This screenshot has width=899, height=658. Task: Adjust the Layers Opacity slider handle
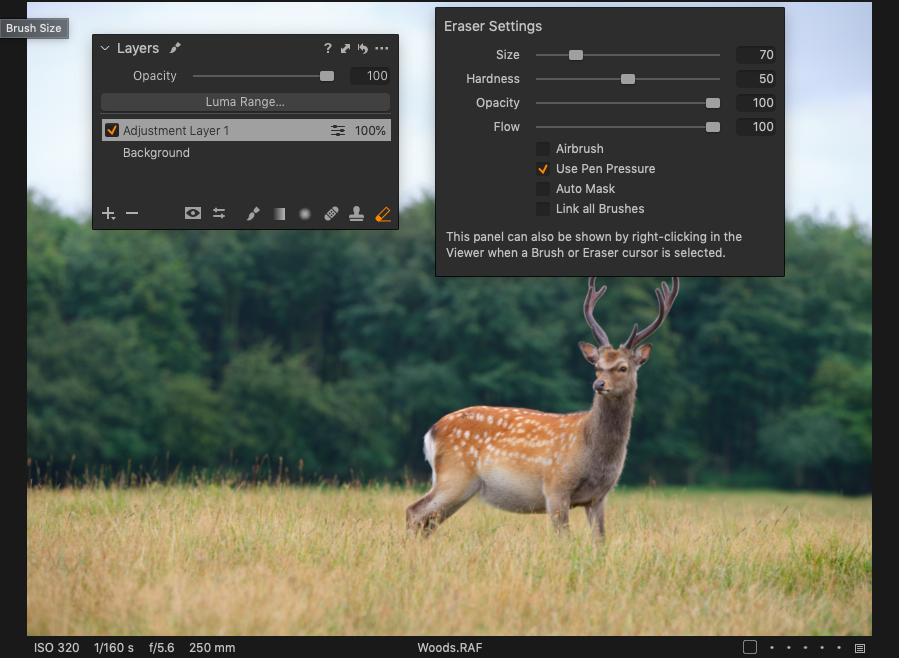(327, 76)
